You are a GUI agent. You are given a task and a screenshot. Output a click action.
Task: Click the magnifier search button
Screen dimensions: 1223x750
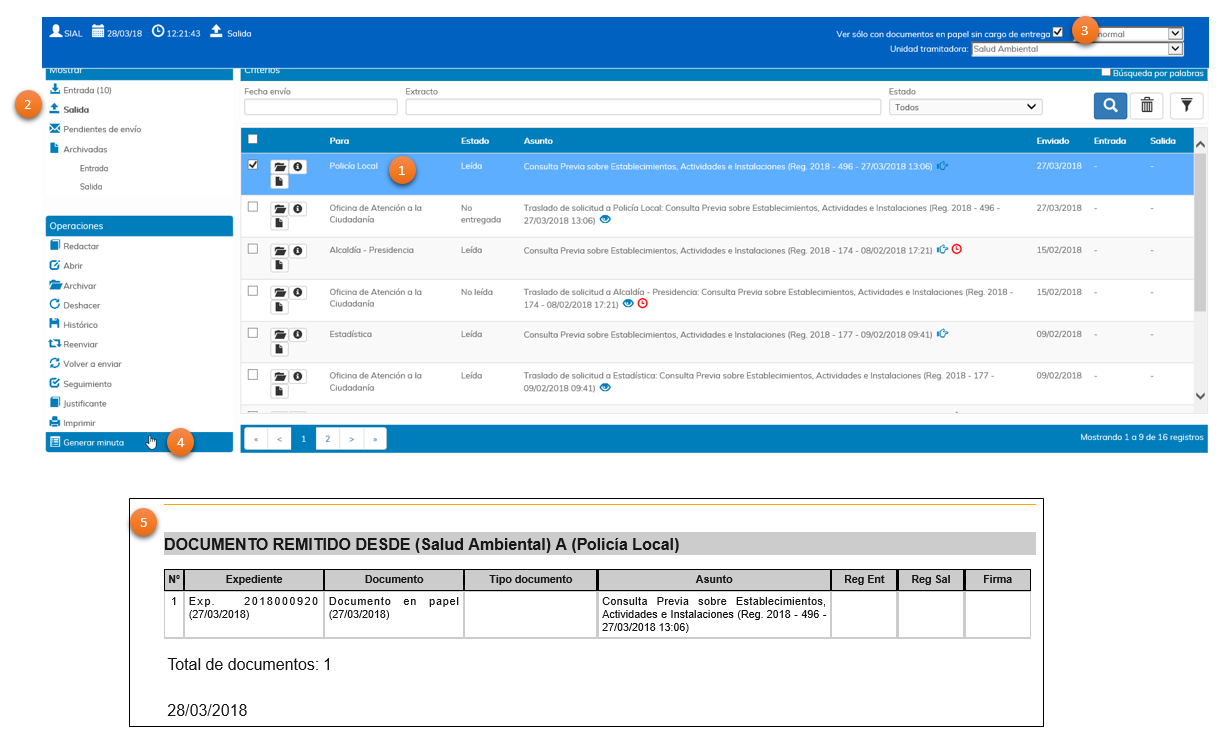tap(1110, 105)
